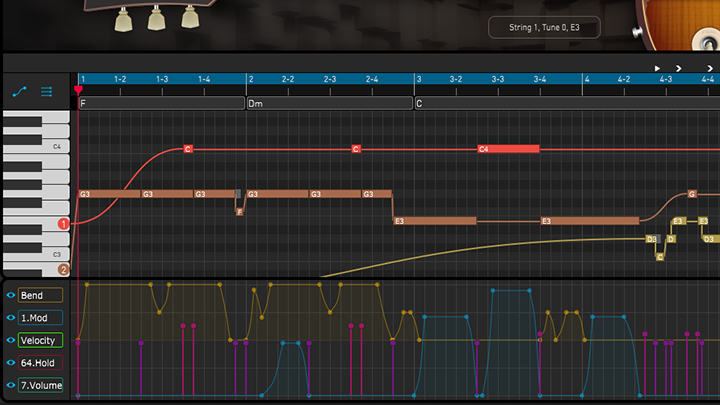720x405 pixels.
Task: Click bar 2 on the timeline ruler
Action: 251,78
